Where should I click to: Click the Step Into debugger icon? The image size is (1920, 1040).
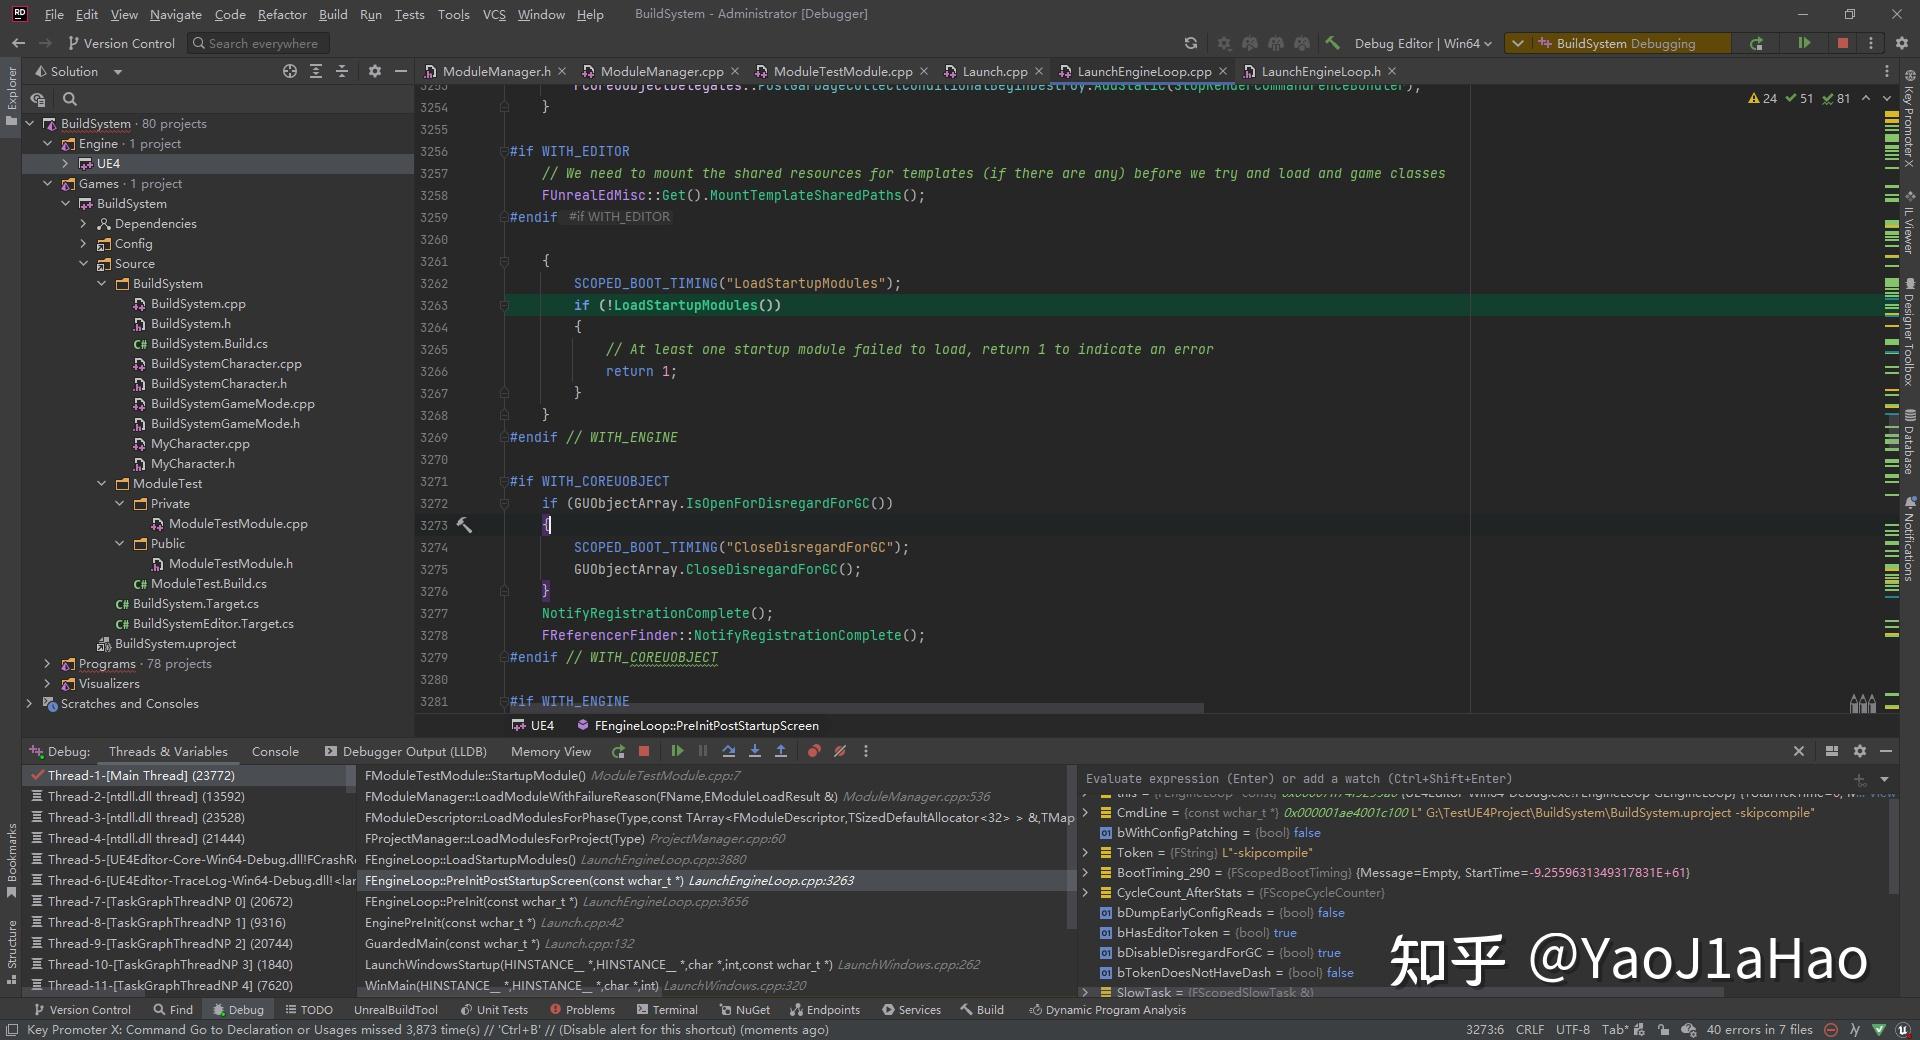[x=755, y=751]
